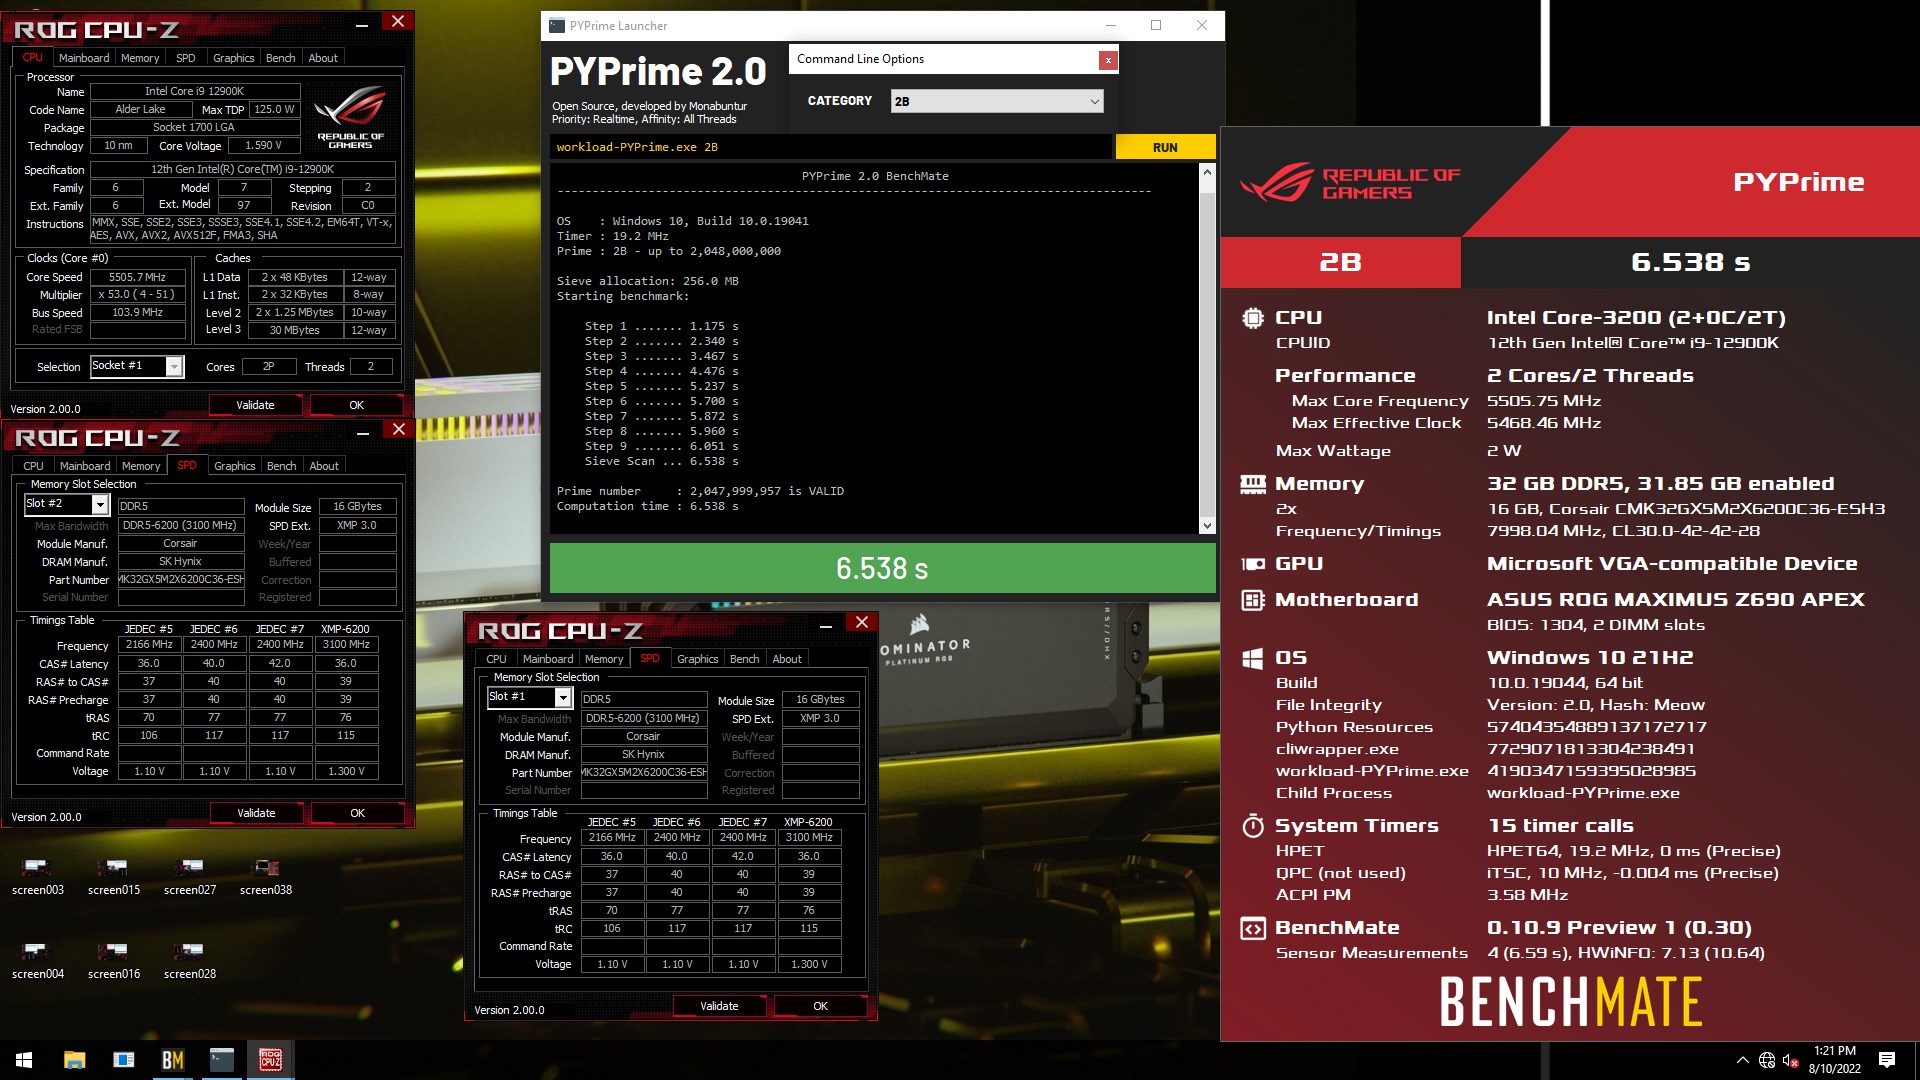Click the muted volume tray icon

coord(1791,1060)
